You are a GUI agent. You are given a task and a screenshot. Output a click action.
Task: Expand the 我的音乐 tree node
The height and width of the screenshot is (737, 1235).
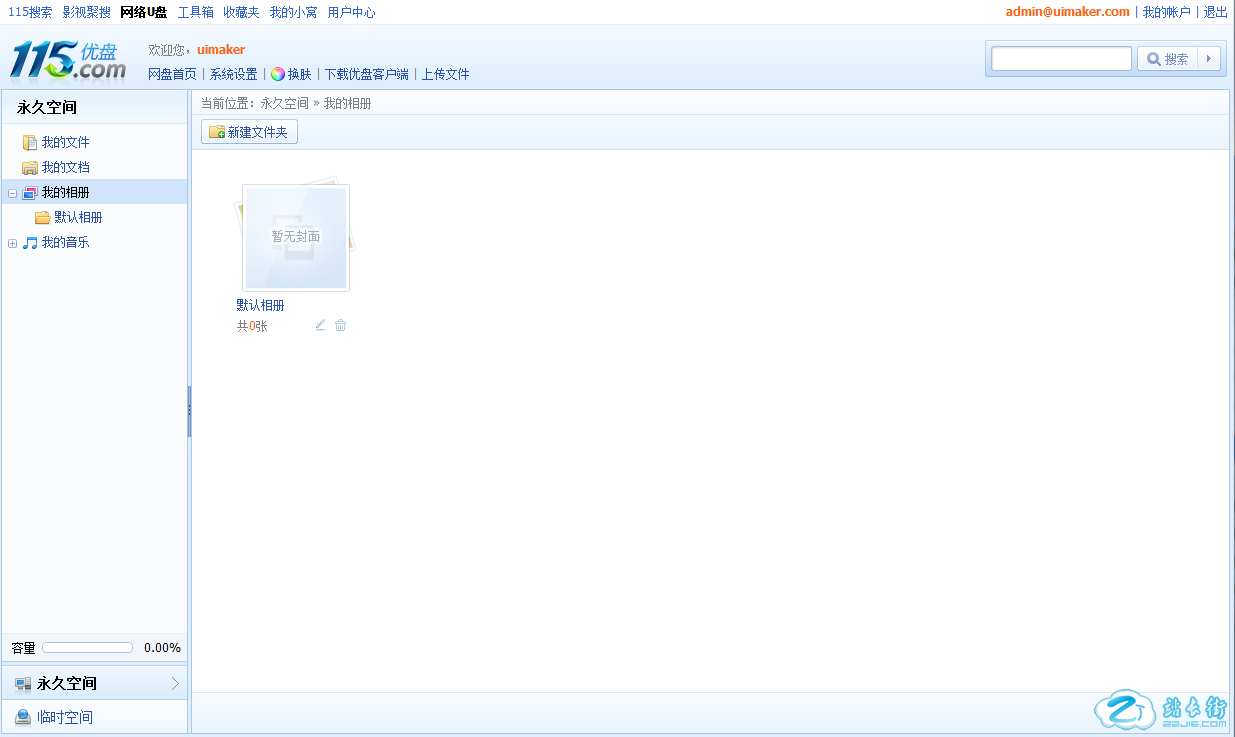click(12, 243)
